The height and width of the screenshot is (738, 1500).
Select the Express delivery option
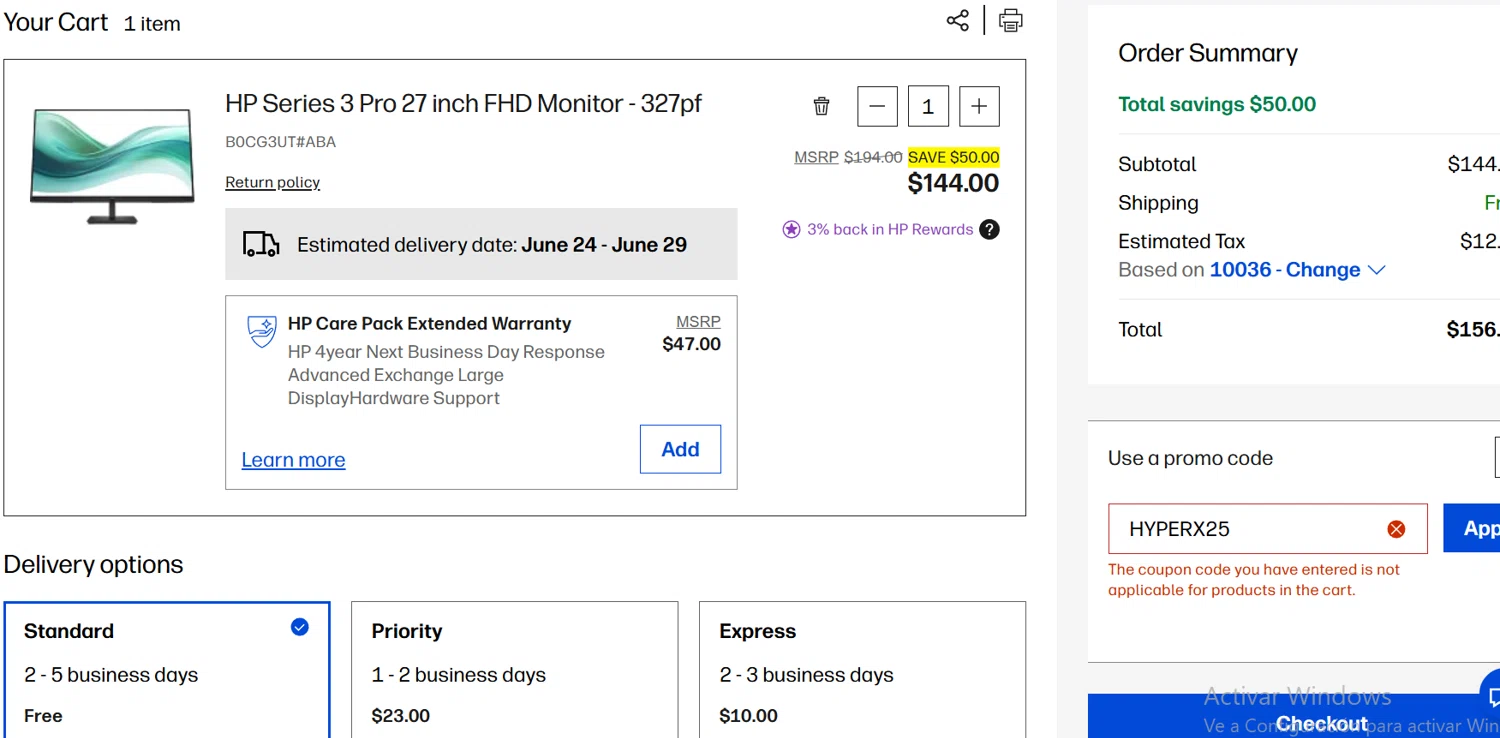pos(862,669)
